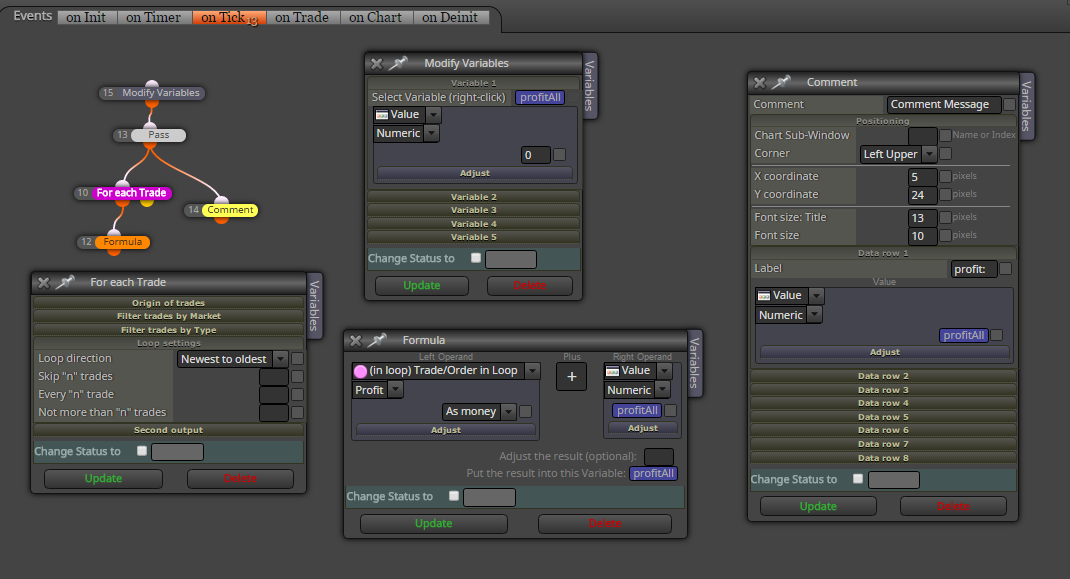Pin the Formula panel
This screenshot has height=579, width=1070.
click(x=377, y=340)
